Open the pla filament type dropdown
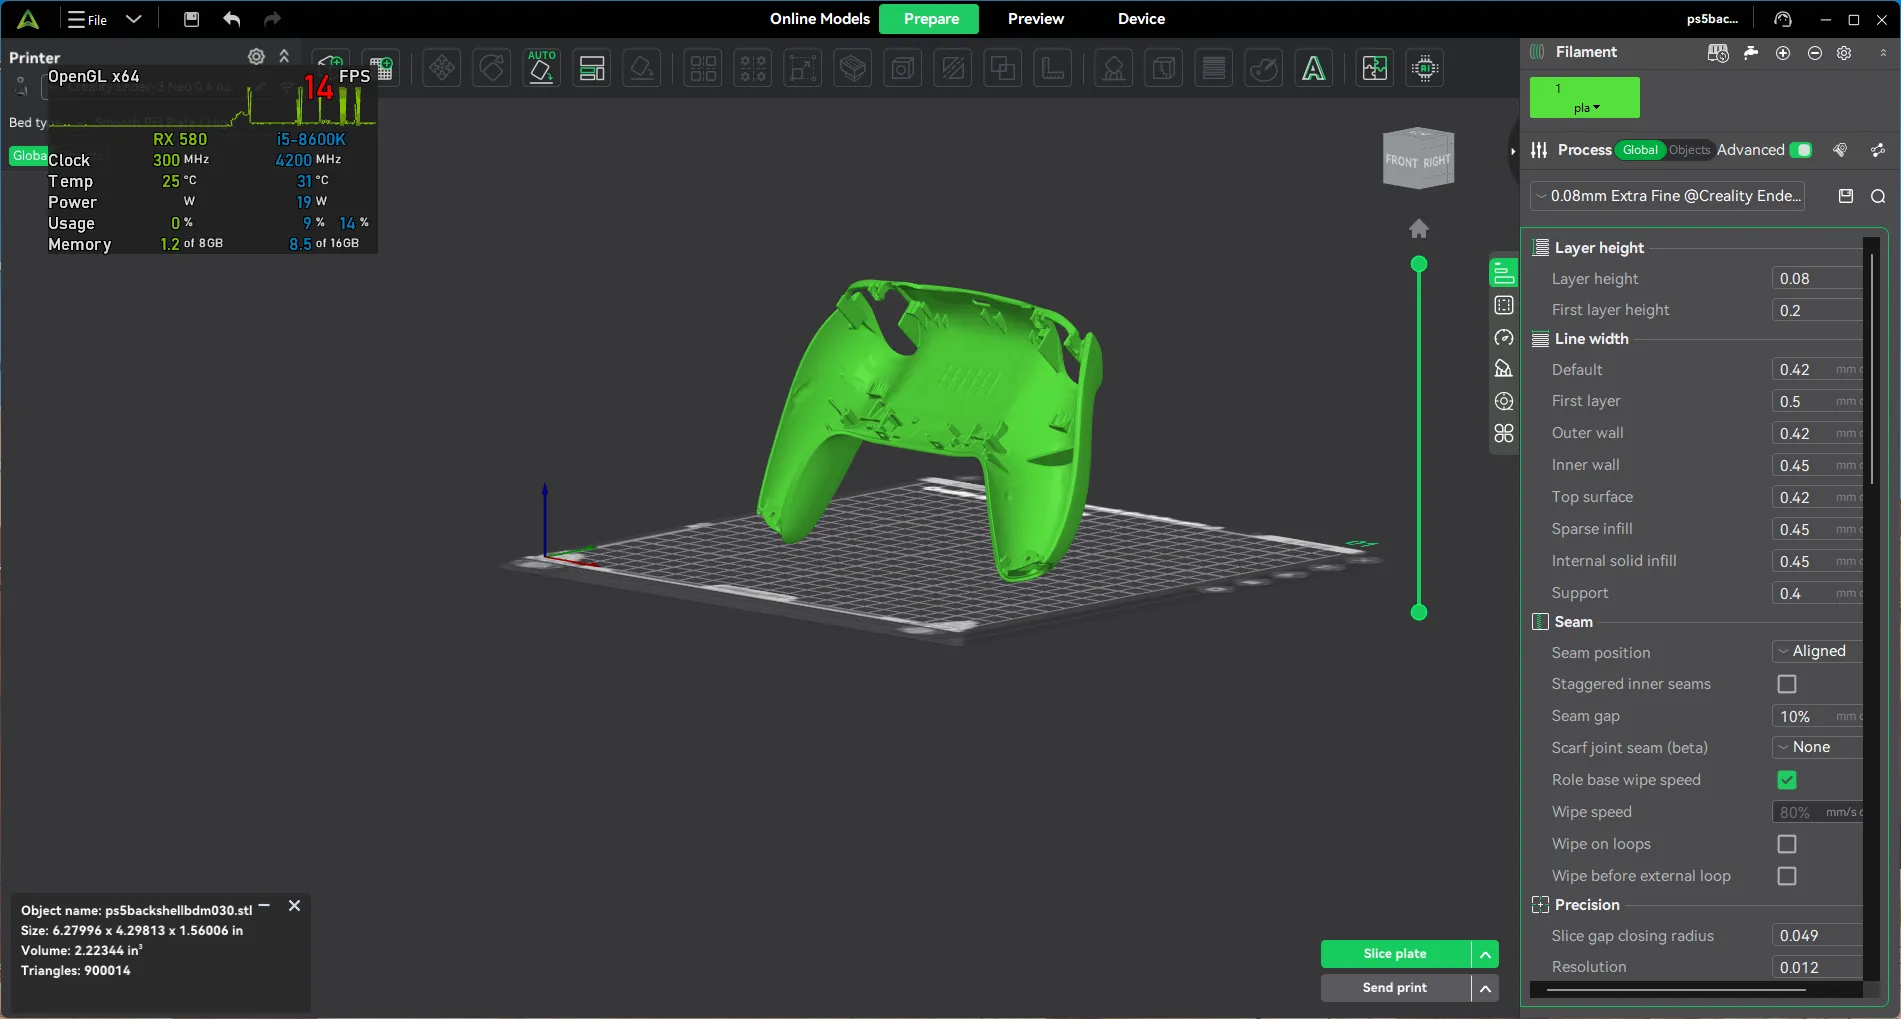 [x=1585, y=108]
